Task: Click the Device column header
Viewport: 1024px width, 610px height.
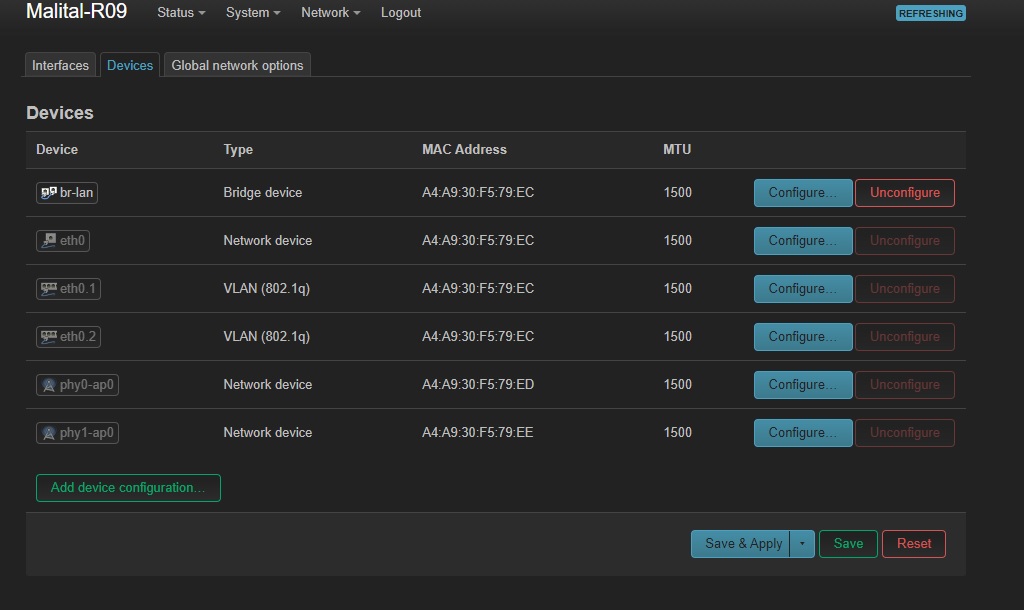Action: [57, 150]
